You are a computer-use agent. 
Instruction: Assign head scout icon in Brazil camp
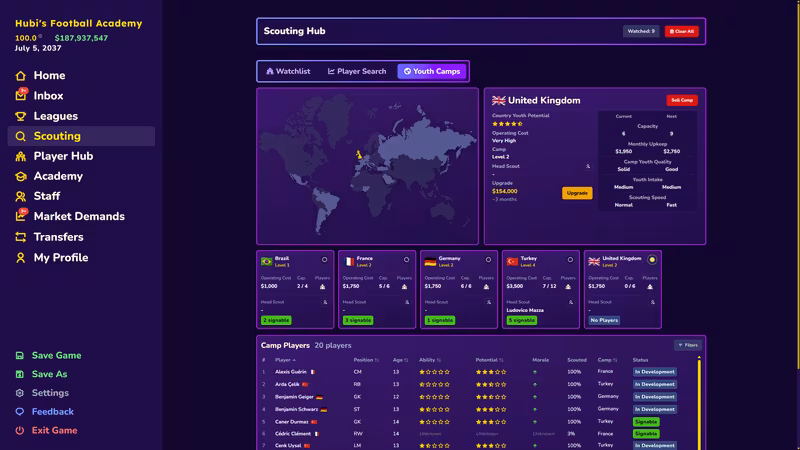(325, 303)
